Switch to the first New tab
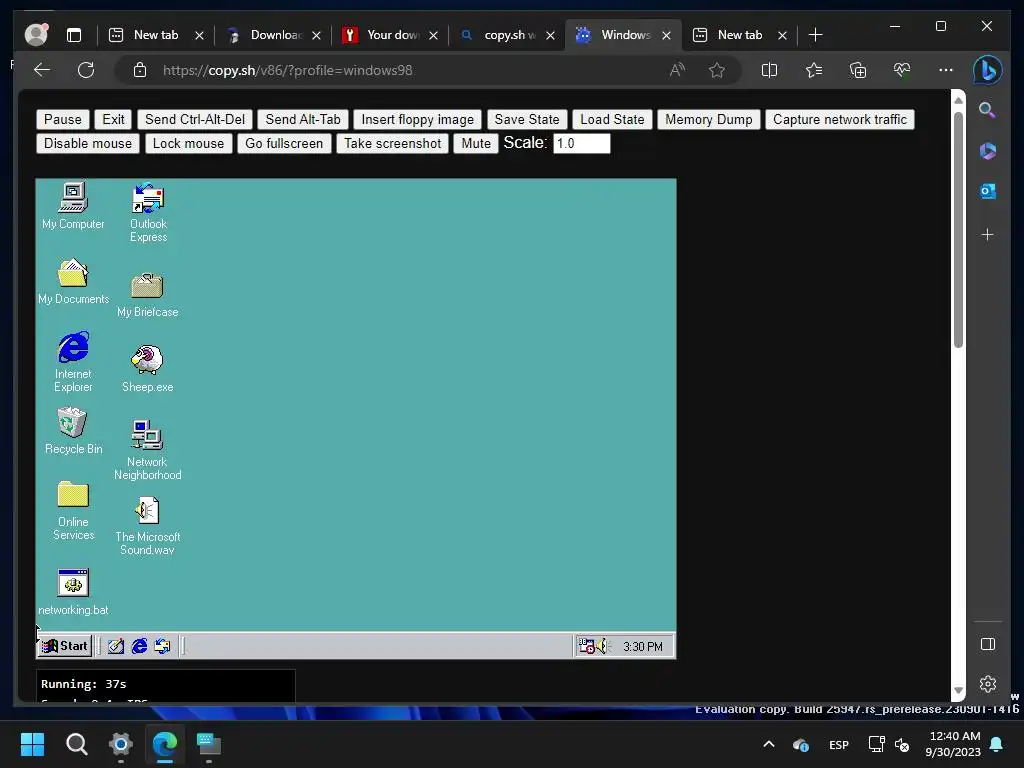Screen dimensions: 1024x768 (x=153, y=35)
